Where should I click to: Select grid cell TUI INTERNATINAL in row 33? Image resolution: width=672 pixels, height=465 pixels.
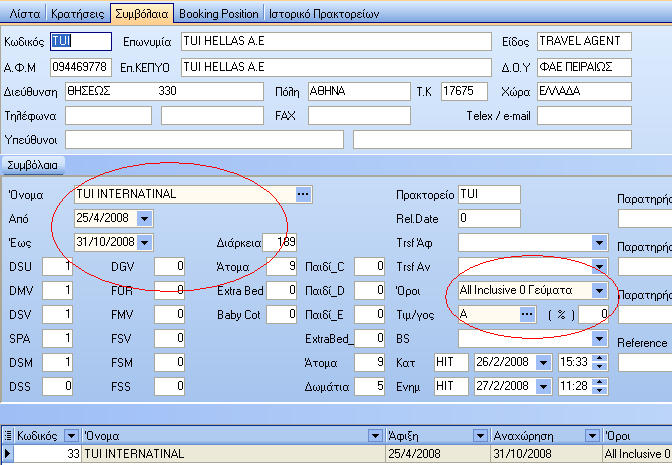pos(234,454)
